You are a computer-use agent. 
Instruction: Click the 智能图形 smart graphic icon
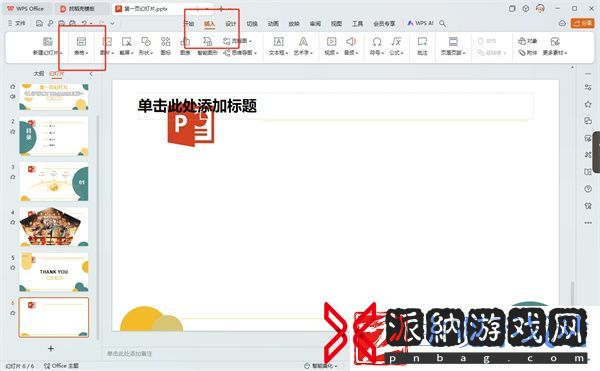click(x=207, y=41)
